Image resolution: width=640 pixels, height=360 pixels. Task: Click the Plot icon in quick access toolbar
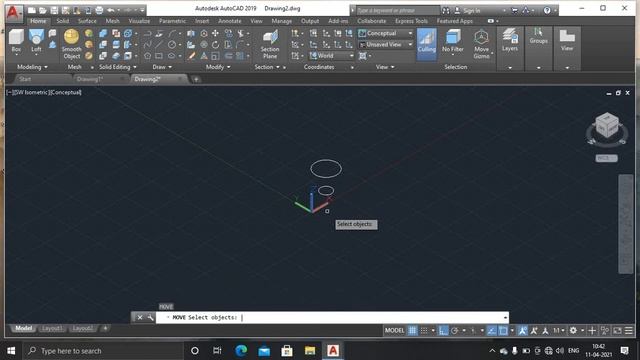(x=99, y=10)
